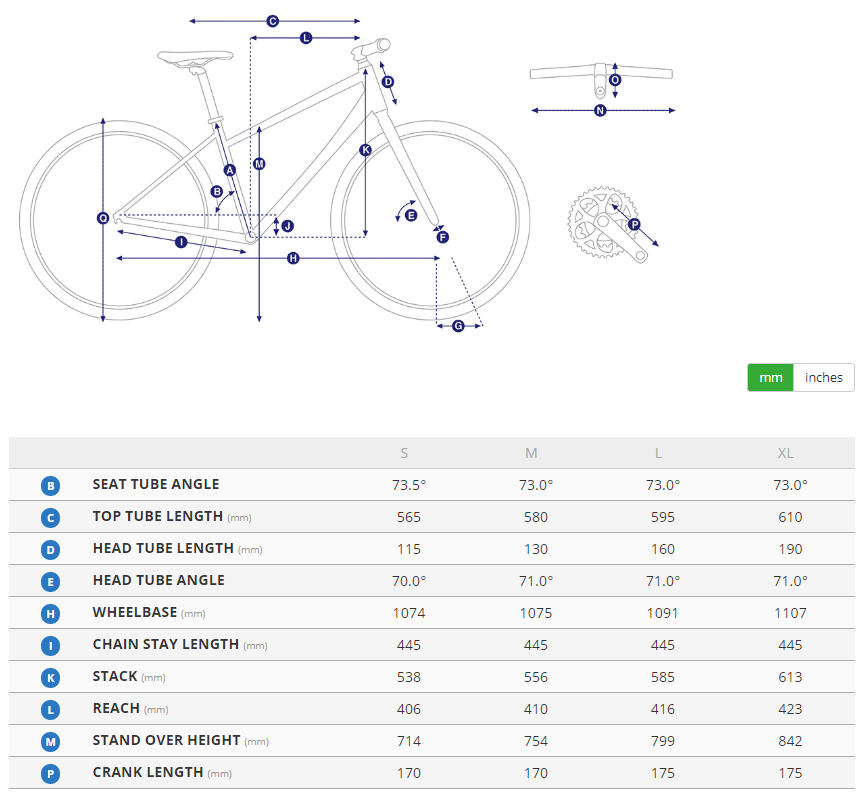The image size is (863, 797).
Task: Click the blue B icon beside Seat Tube Angle
Action: click(x=51, y=485)
